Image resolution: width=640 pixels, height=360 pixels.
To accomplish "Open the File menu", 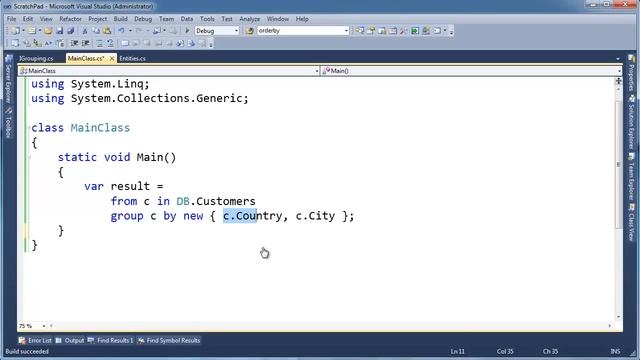I will 11,19.
